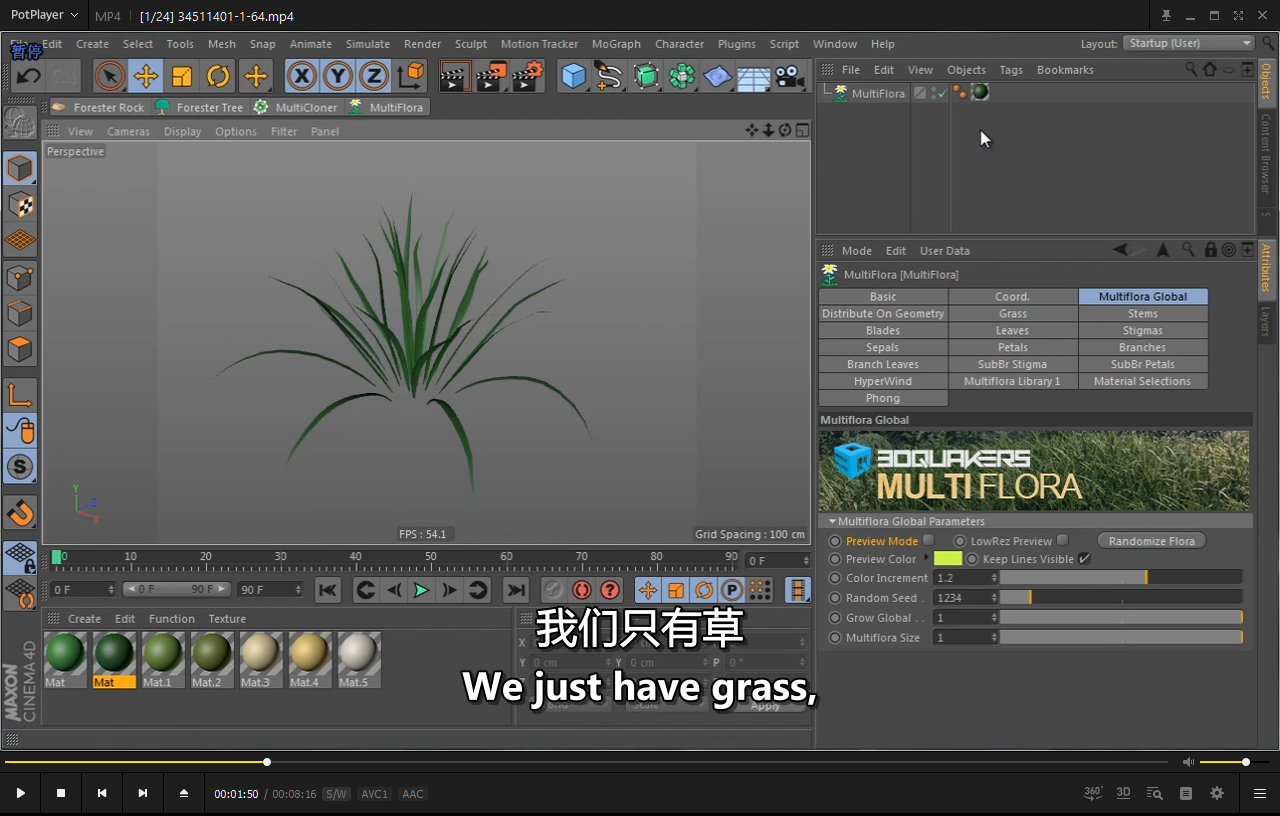
Task: Click the Grow Global spinner arrows
Action: 994,618
